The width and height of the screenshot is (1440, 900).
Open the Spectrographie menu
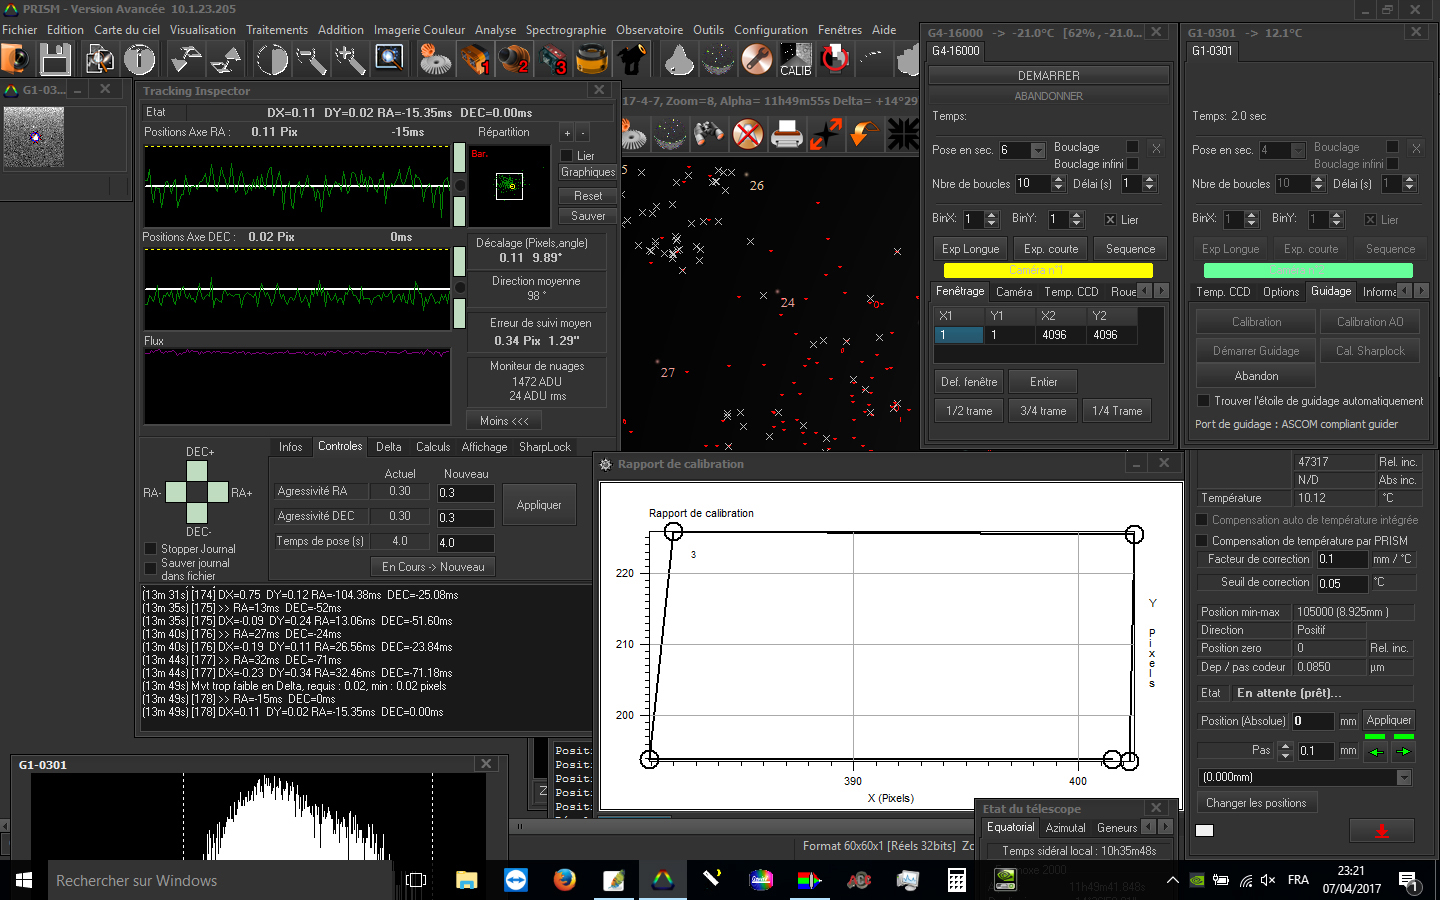click(565, 30)
